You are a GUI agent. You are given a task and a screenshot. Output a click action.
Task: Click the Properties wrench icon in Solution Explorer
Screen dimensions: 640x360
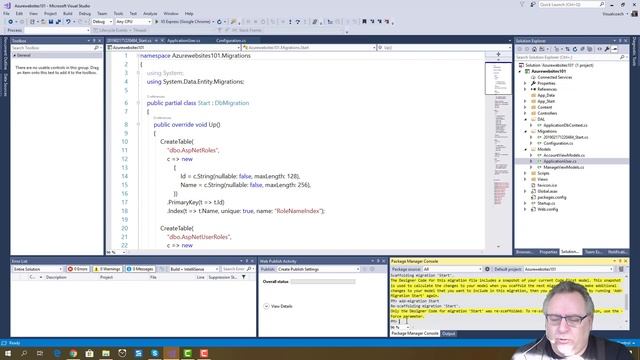click(607, 49)
